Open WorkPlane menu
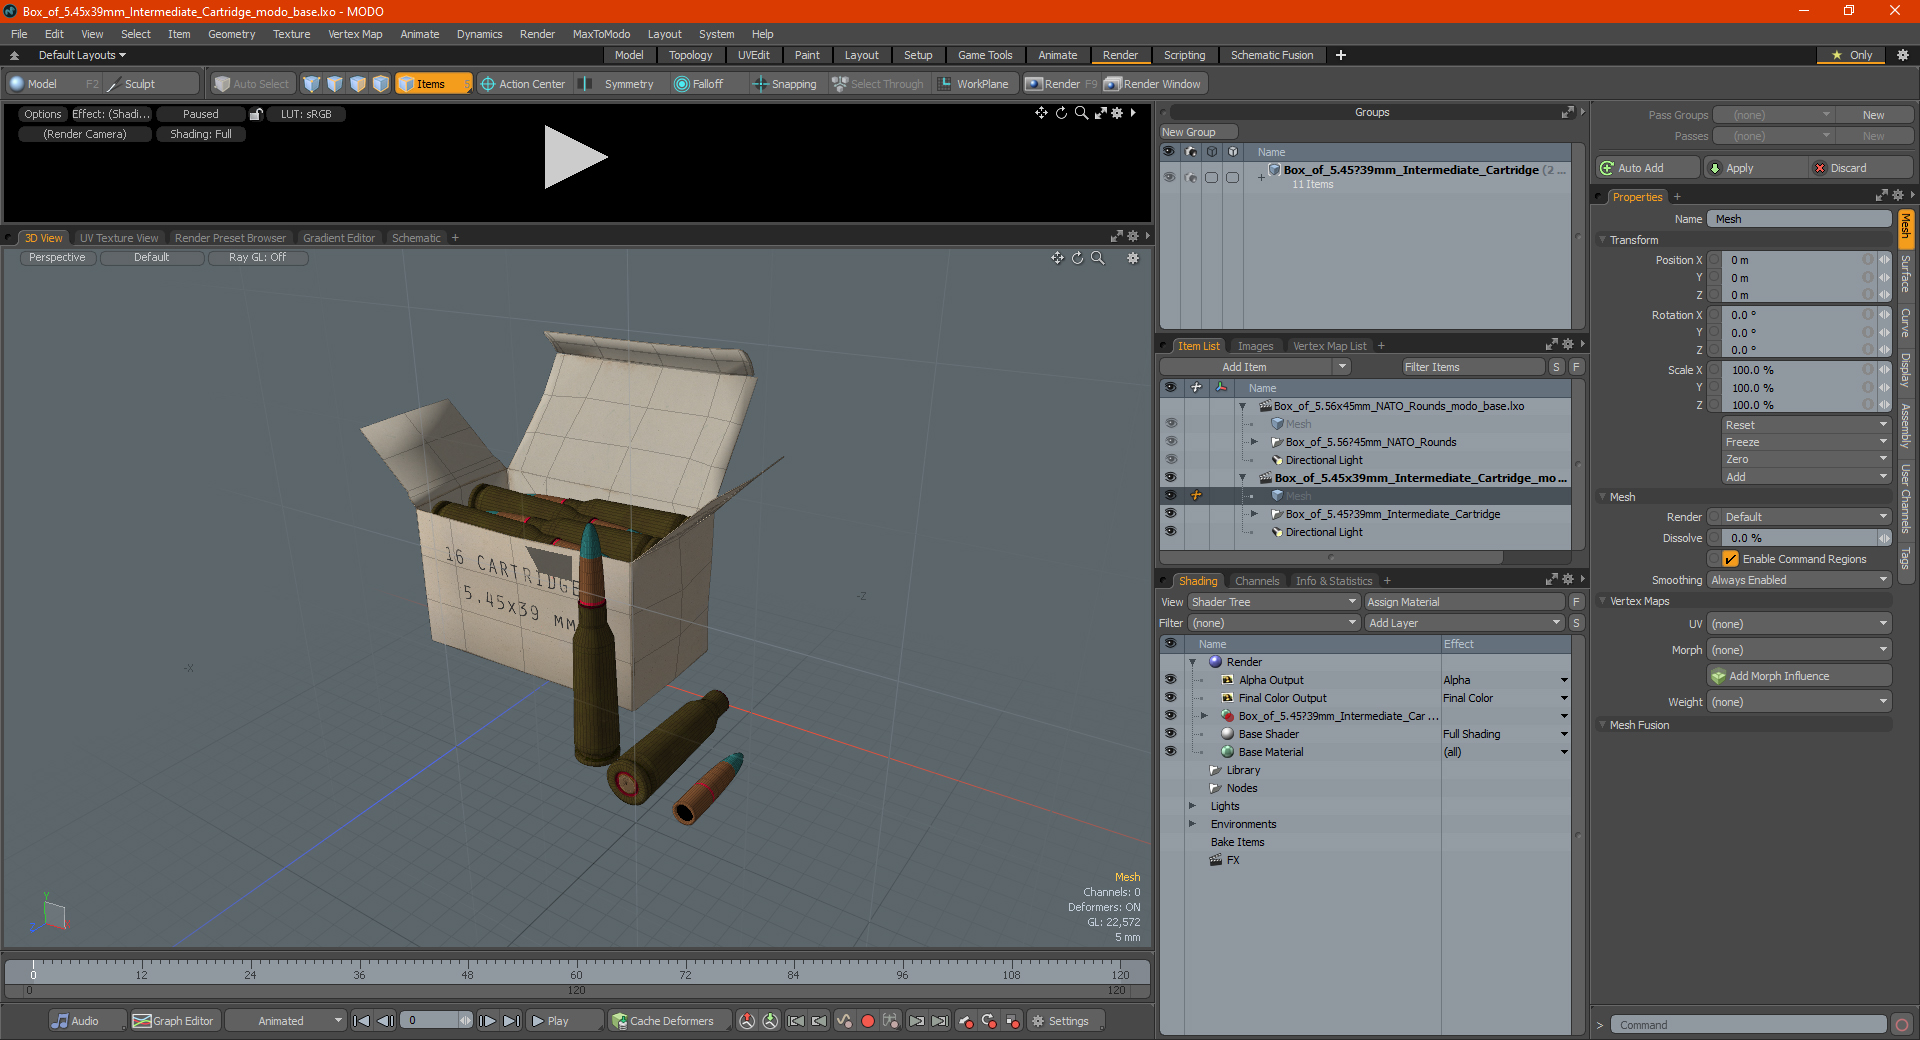 point(973,84)
